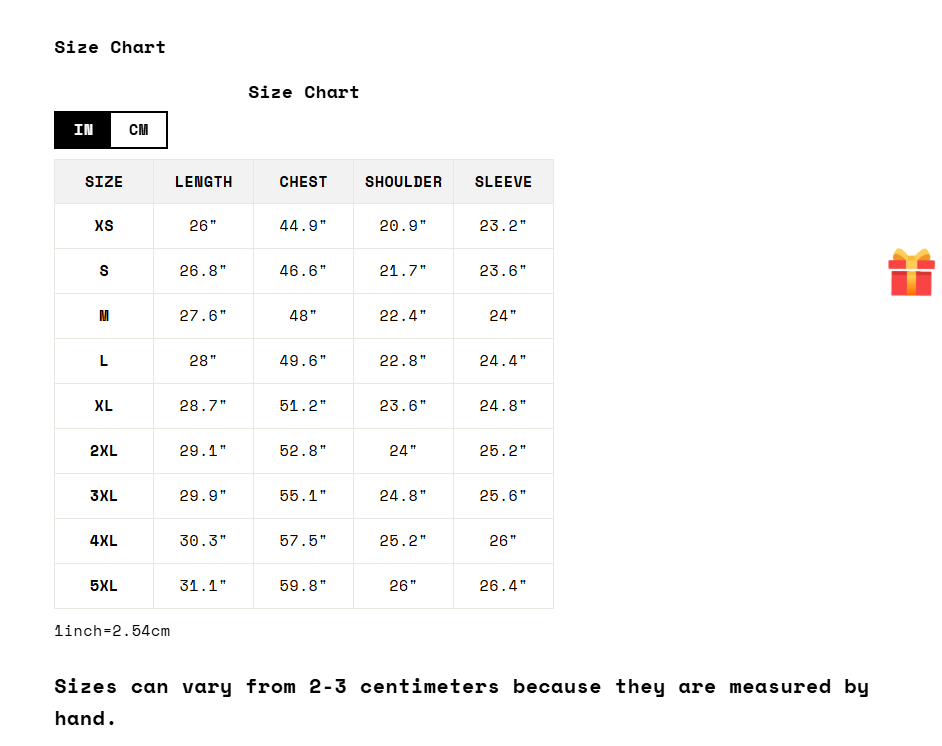Click the 3XL size row label

[x=104, y=496]
